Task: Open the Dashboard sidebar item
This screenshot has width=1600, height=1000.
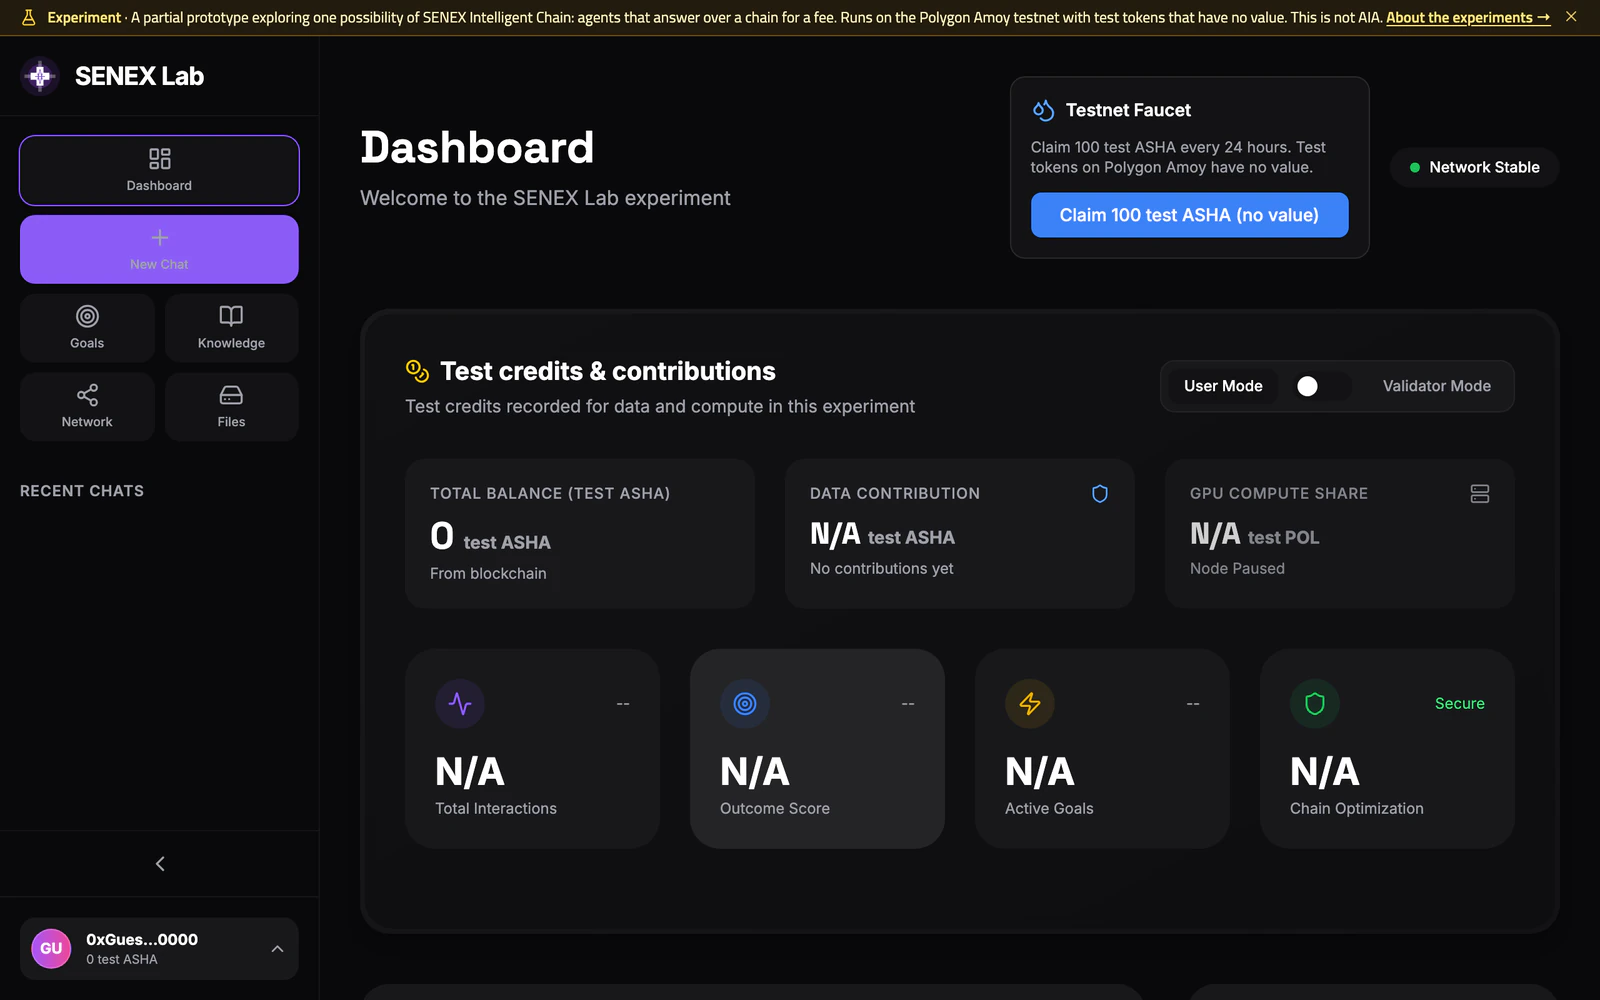Action: point(159,170)
